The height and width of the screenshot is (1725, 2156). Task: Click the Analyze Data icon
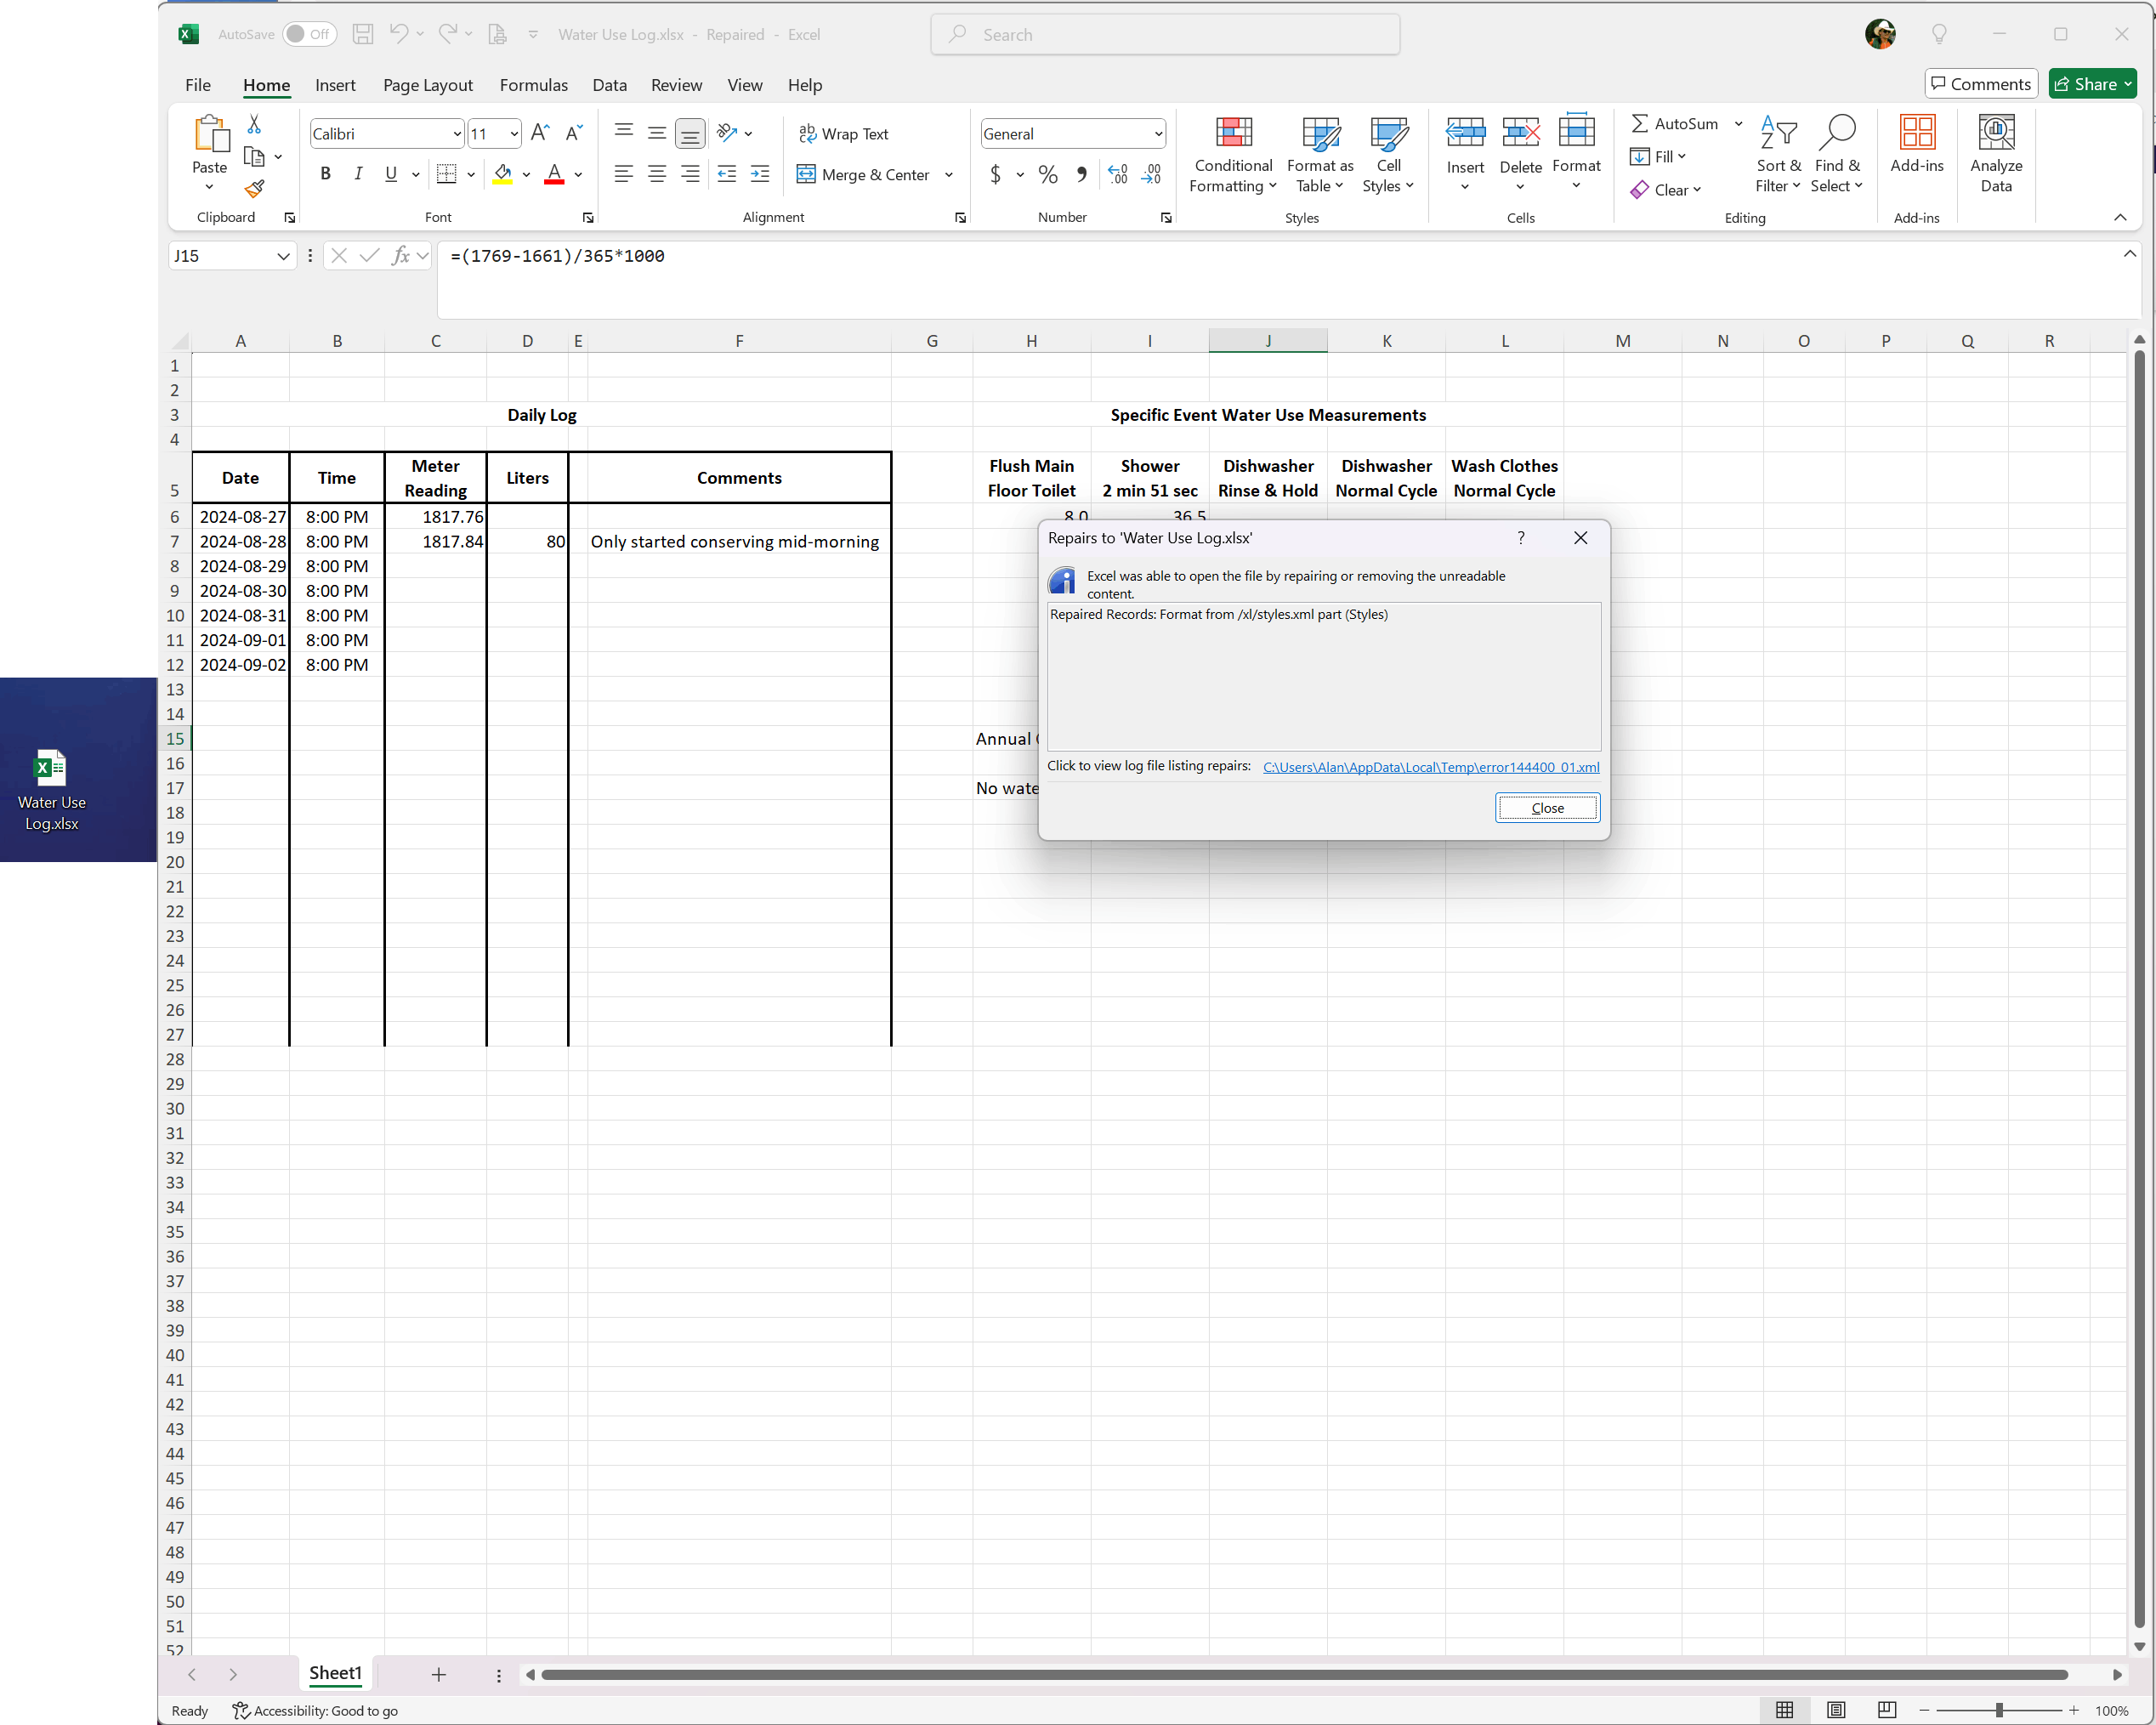pyautogui.click(x=1995, y=154)
